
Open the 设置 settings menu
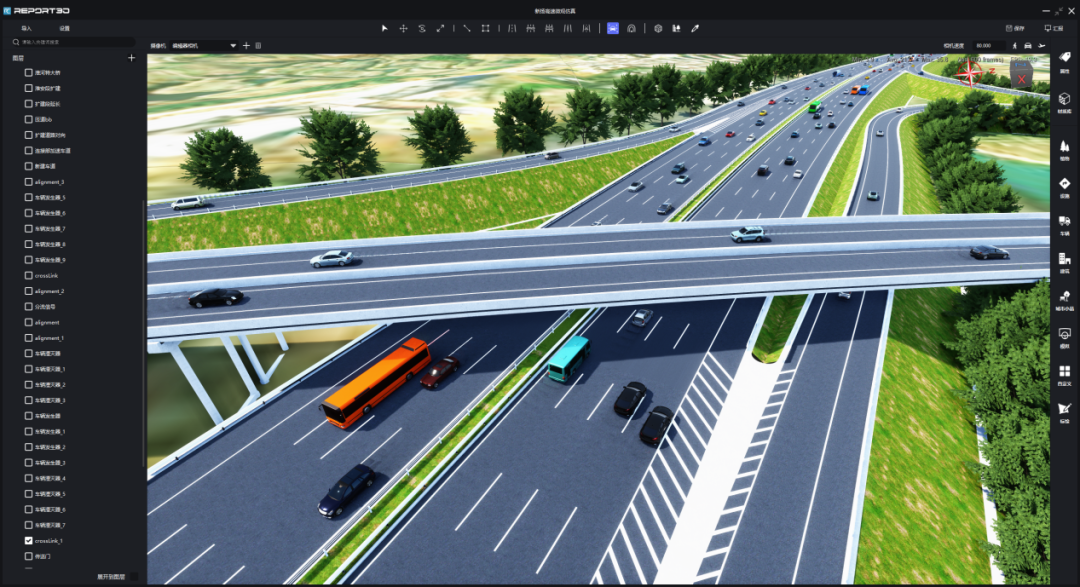tap(65, 28)
